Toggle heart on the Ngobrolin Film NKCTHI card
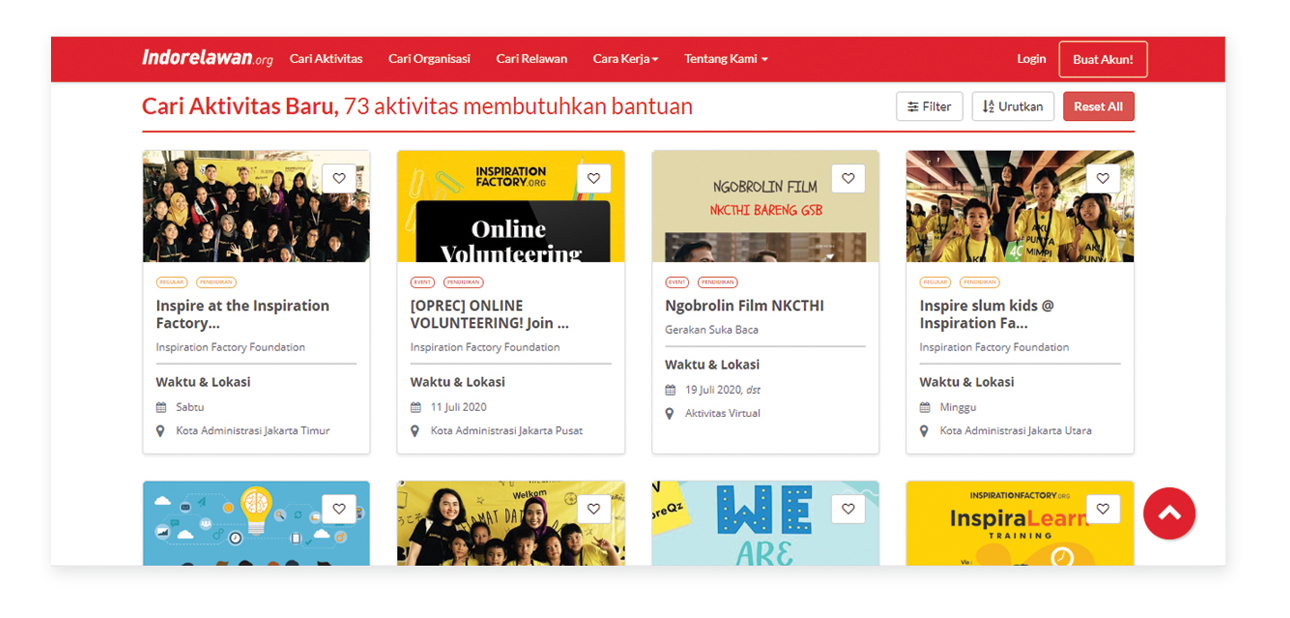 click(x=848, y=179)
